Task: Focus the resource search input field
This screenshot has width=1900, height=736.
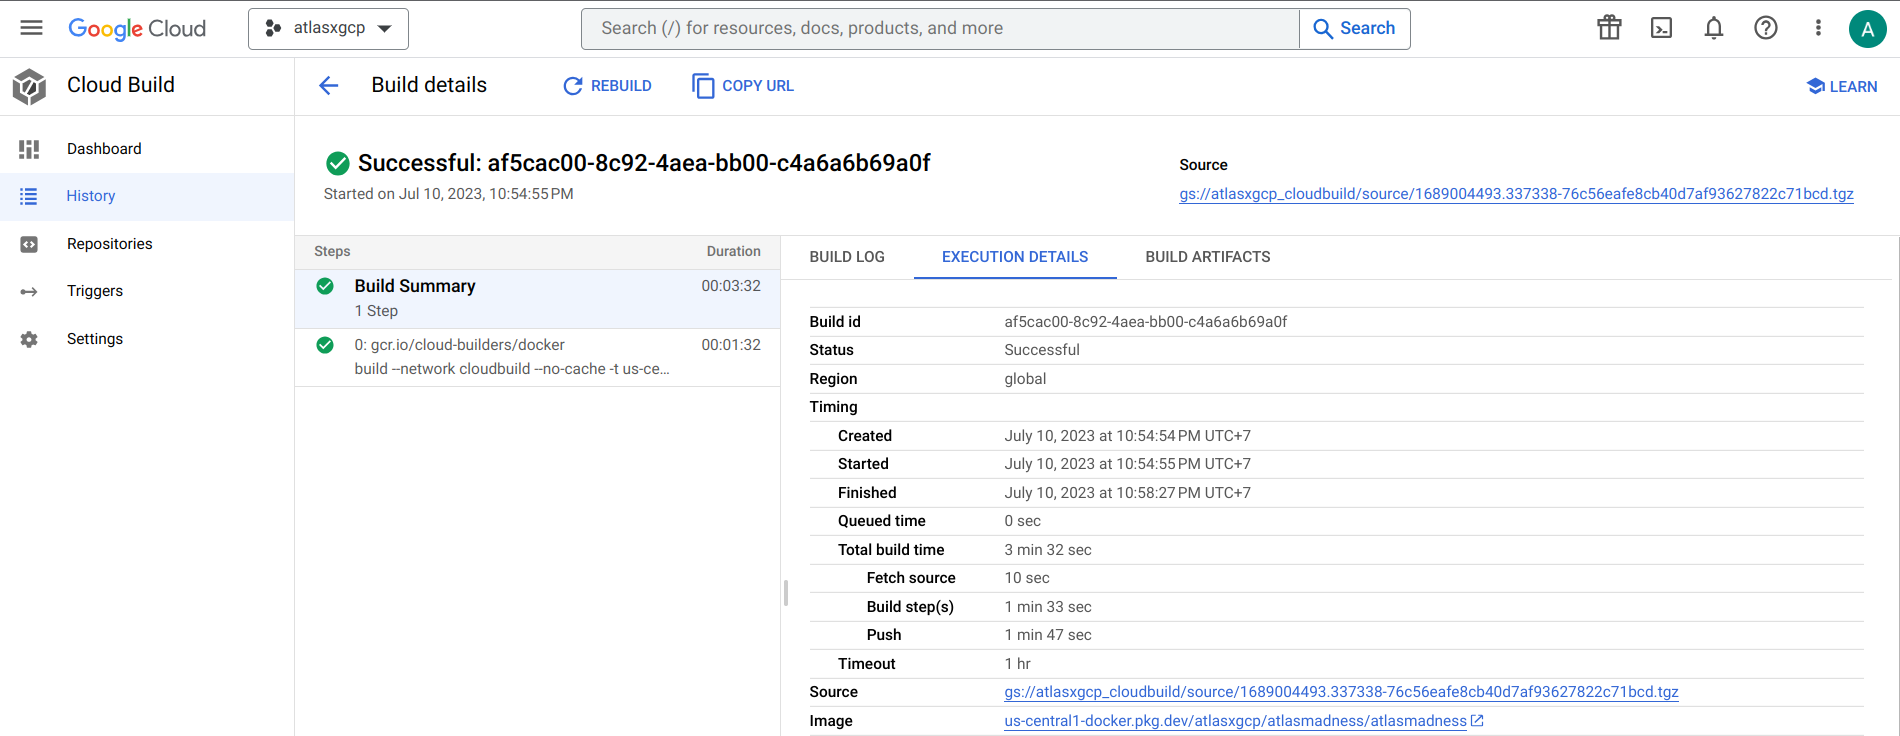Action: (940, 29)
